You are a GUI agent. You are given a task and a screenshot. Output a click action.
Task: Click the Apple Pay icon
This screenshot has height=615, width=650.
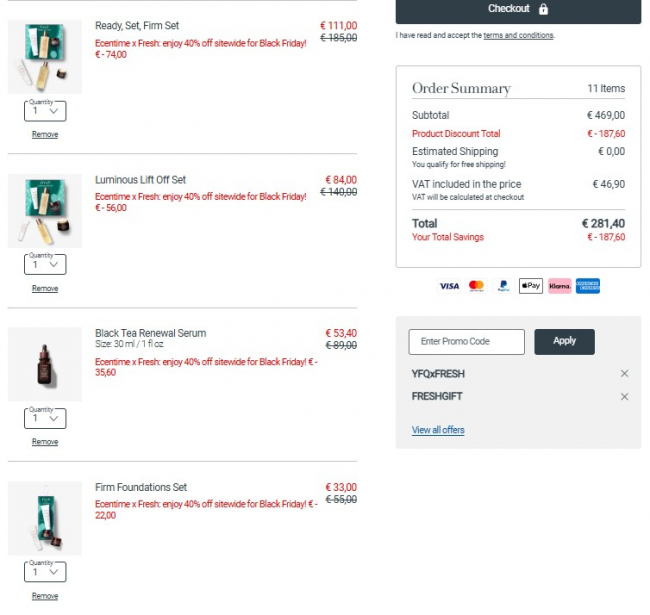point(531,286)
